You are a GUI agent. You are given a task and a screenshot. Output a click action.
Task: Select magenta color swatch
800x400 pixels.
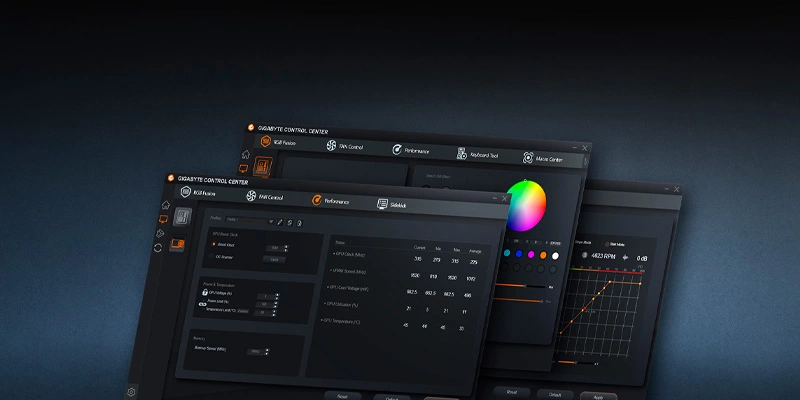point(531,254)
